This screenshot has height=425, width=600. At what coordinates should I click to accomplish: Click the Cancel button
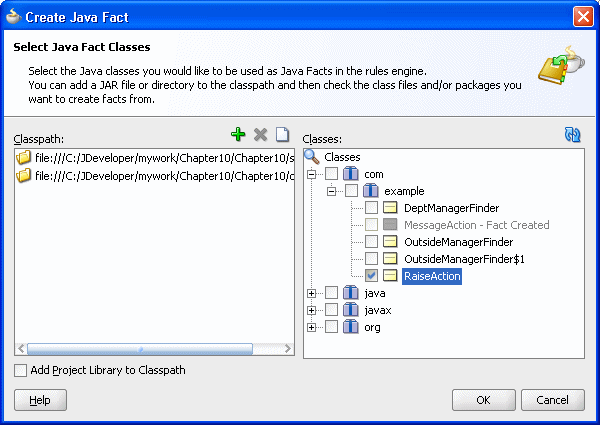(x=553, y=400)
